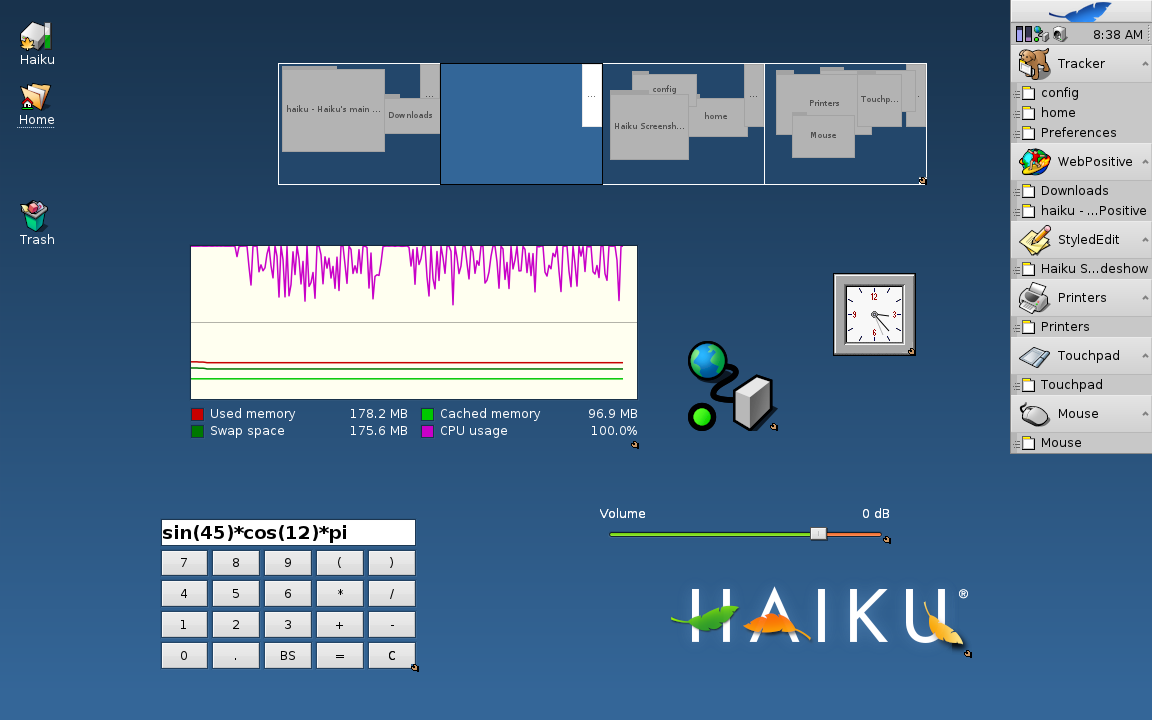Open the Home folder desktop icon
This screenshot has height=720, width=1152.
[36, 97]
